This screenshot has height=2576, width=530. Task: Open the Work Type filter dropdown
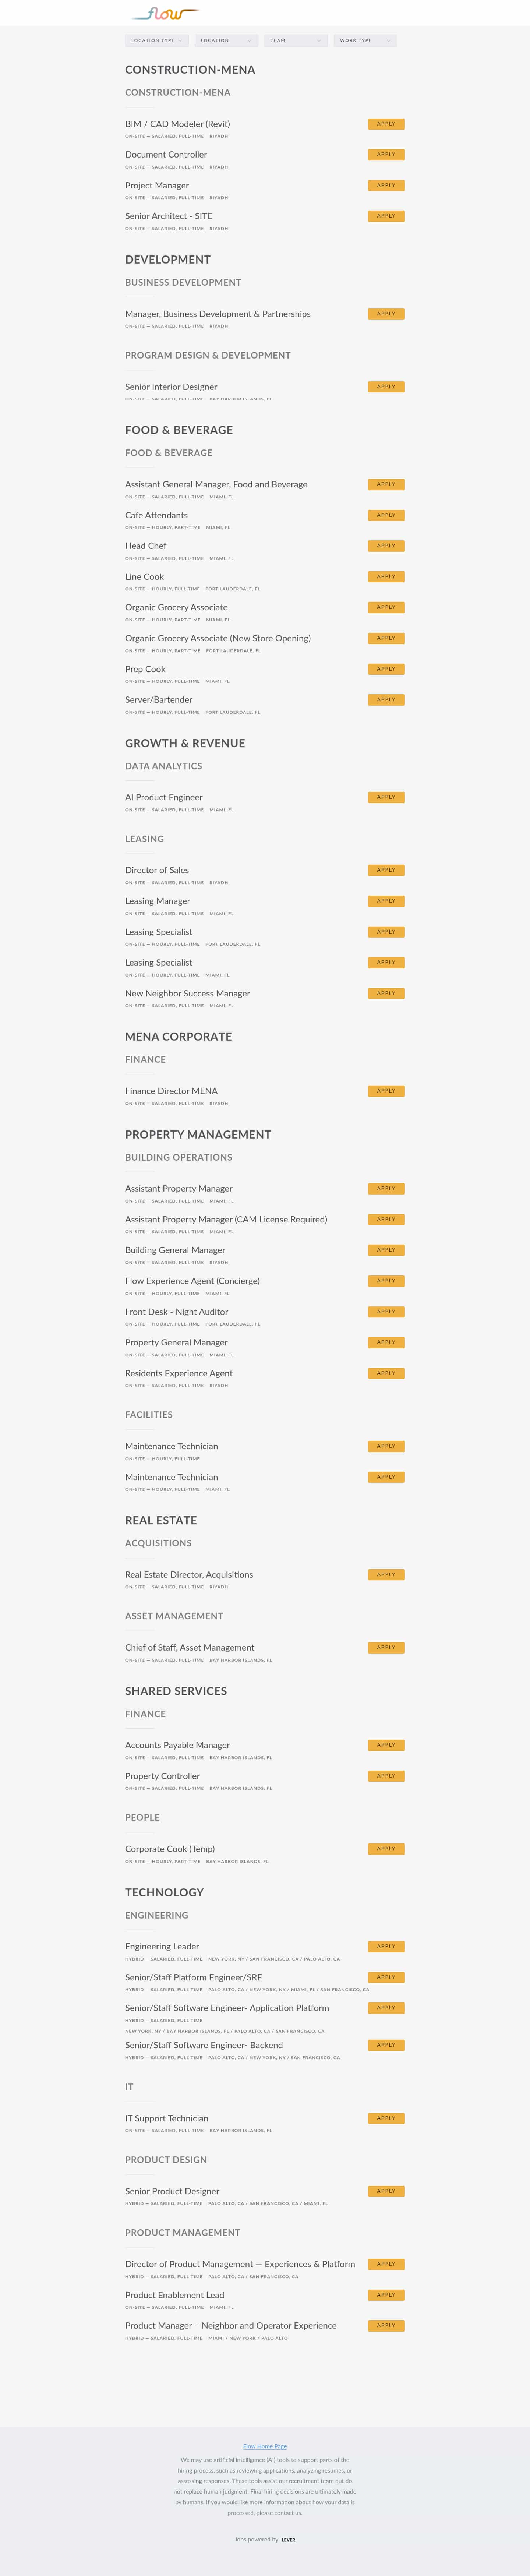(x=364, y=41)
